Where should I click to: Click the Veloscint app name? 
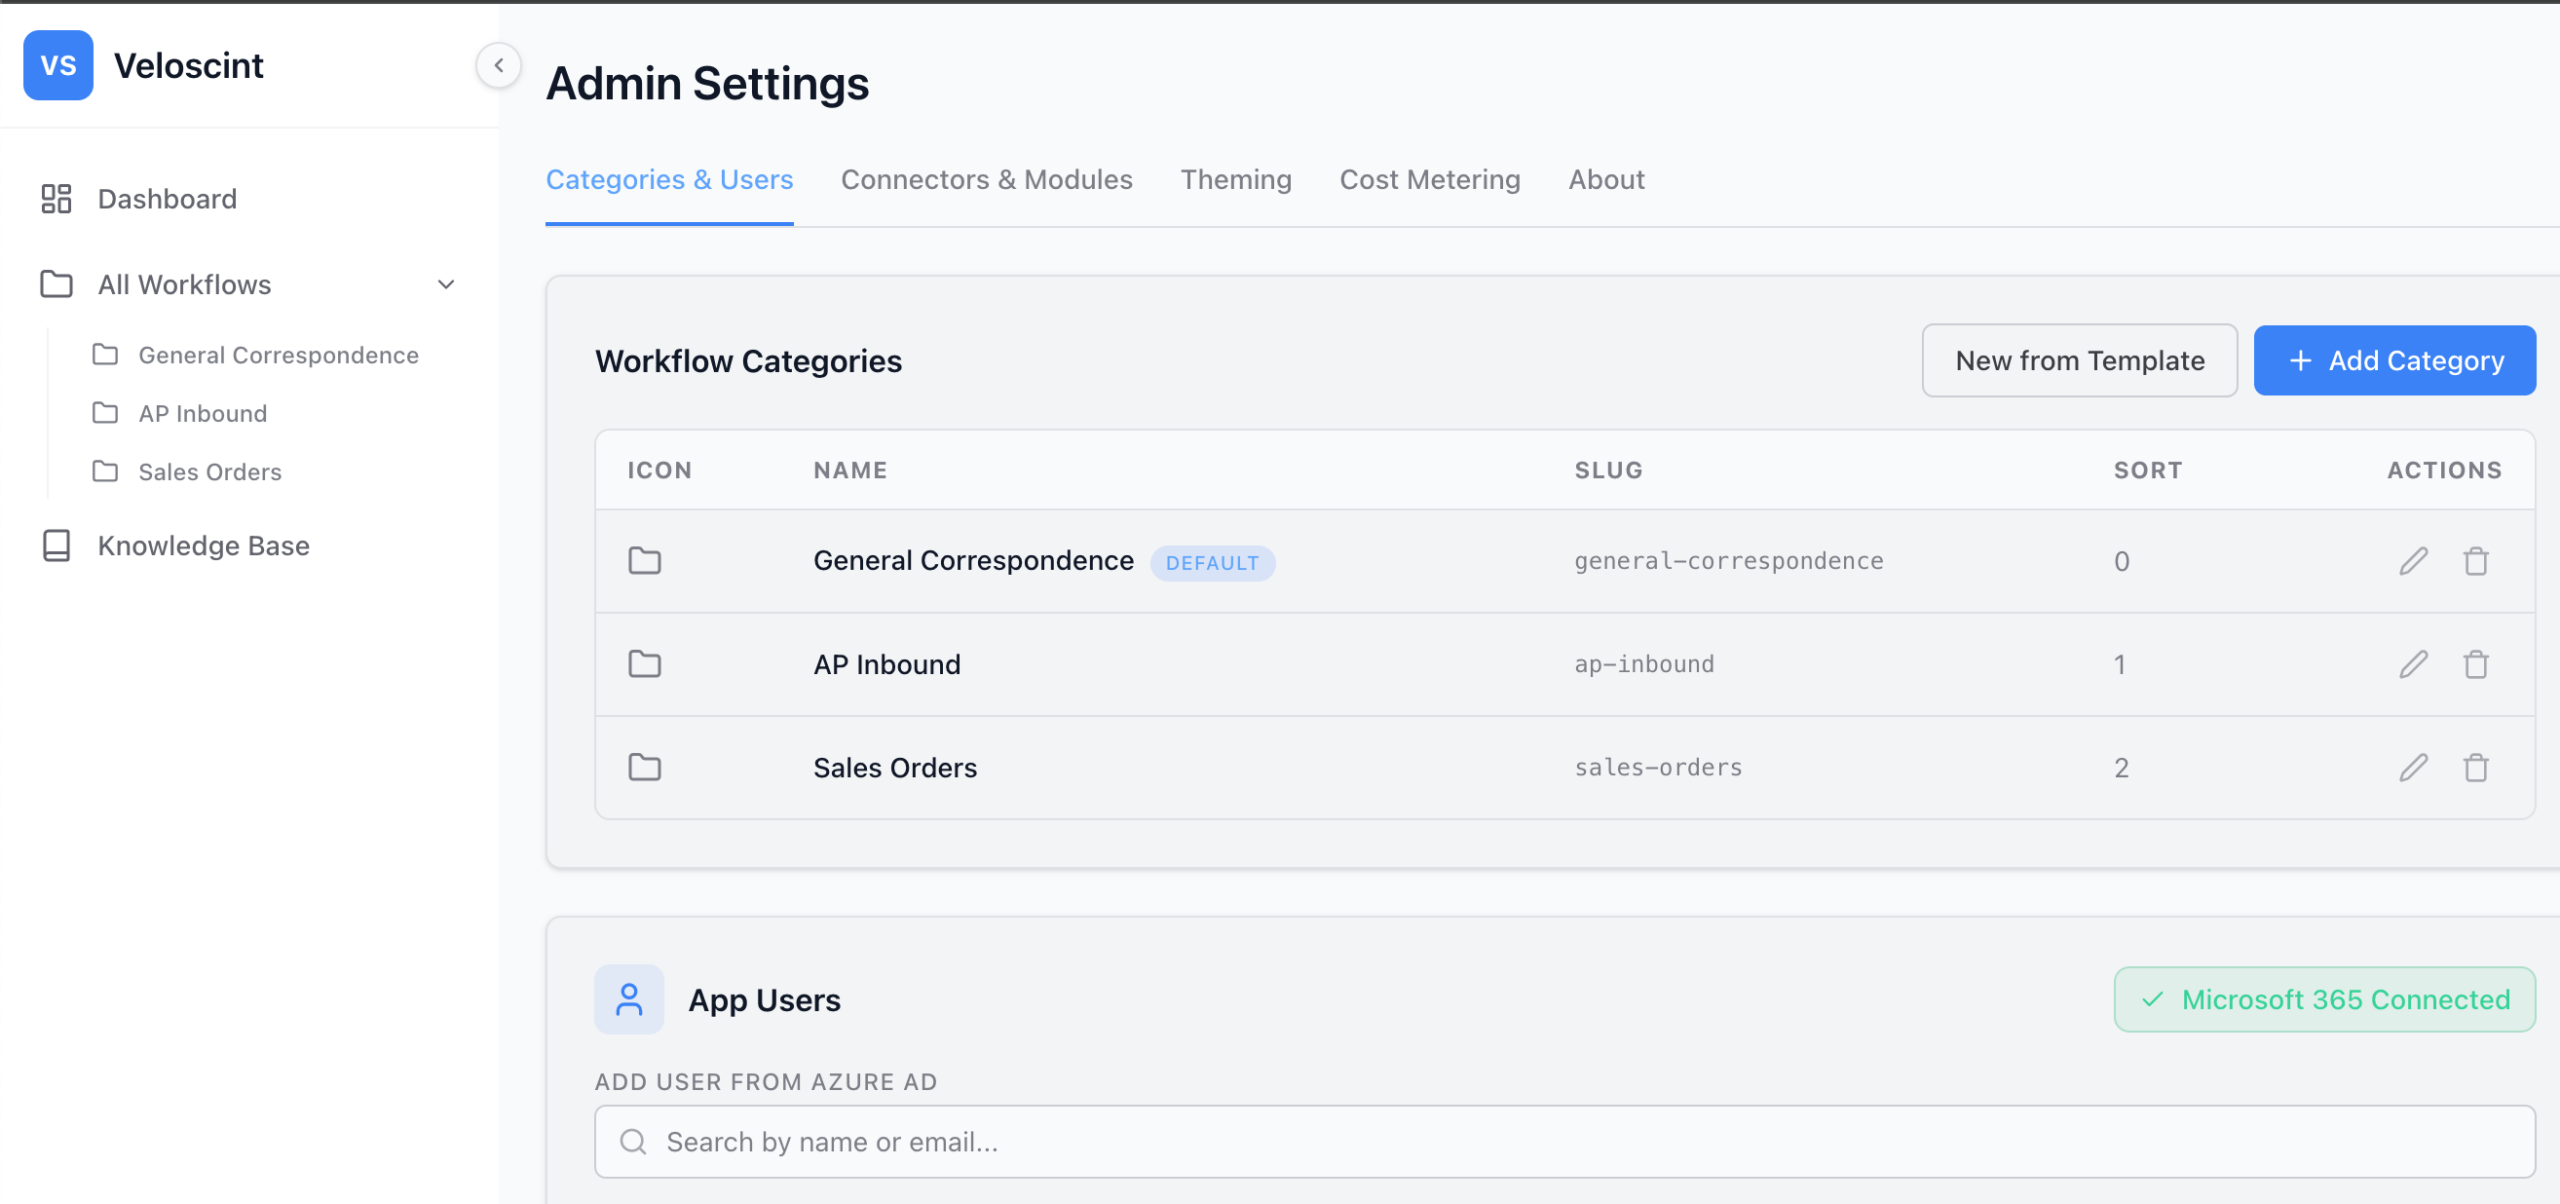[x=189, y=65]
